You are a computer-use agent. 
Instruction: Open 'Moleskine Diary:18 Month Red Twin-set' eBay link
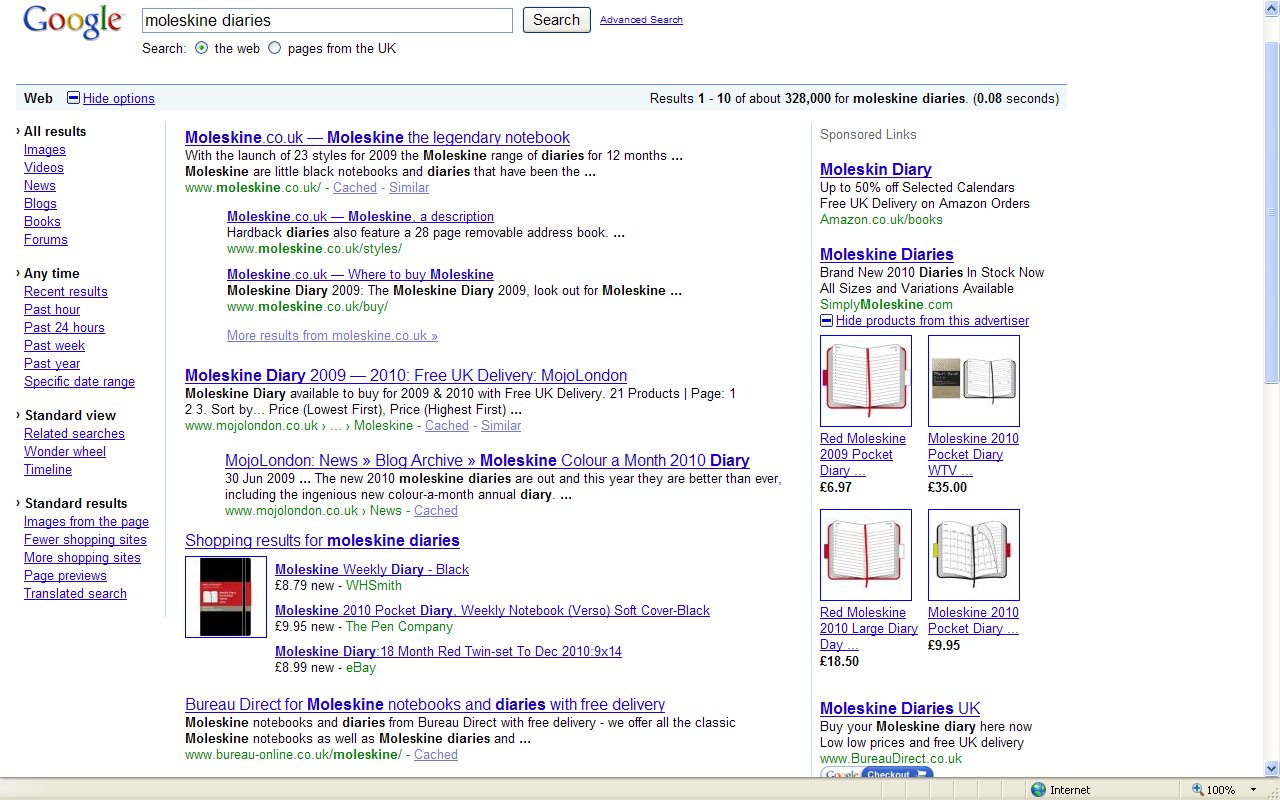pos(448,652)
